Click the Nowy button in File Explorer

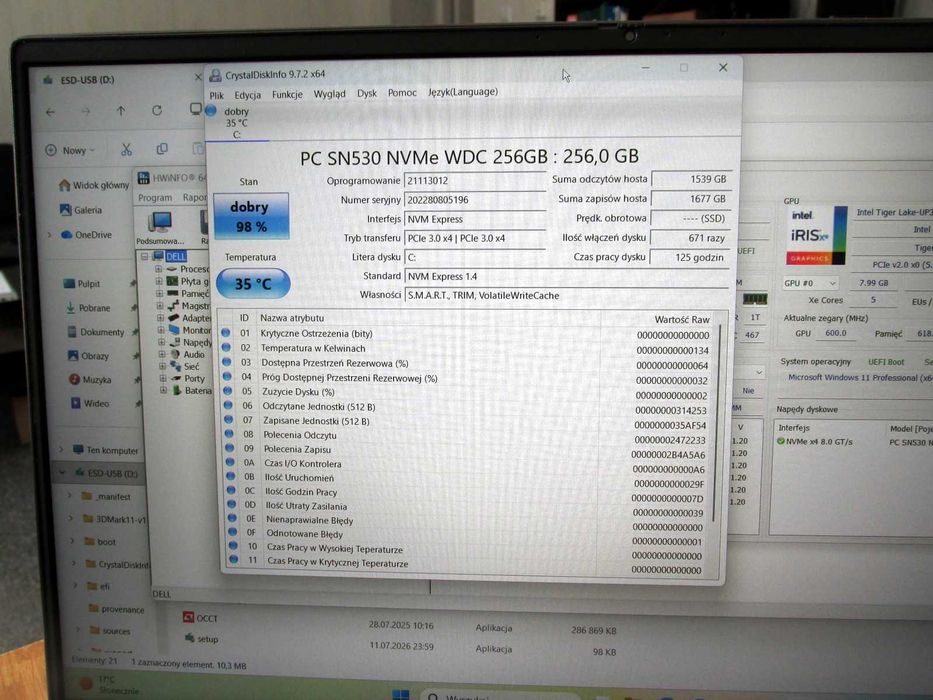coord(70,151)
